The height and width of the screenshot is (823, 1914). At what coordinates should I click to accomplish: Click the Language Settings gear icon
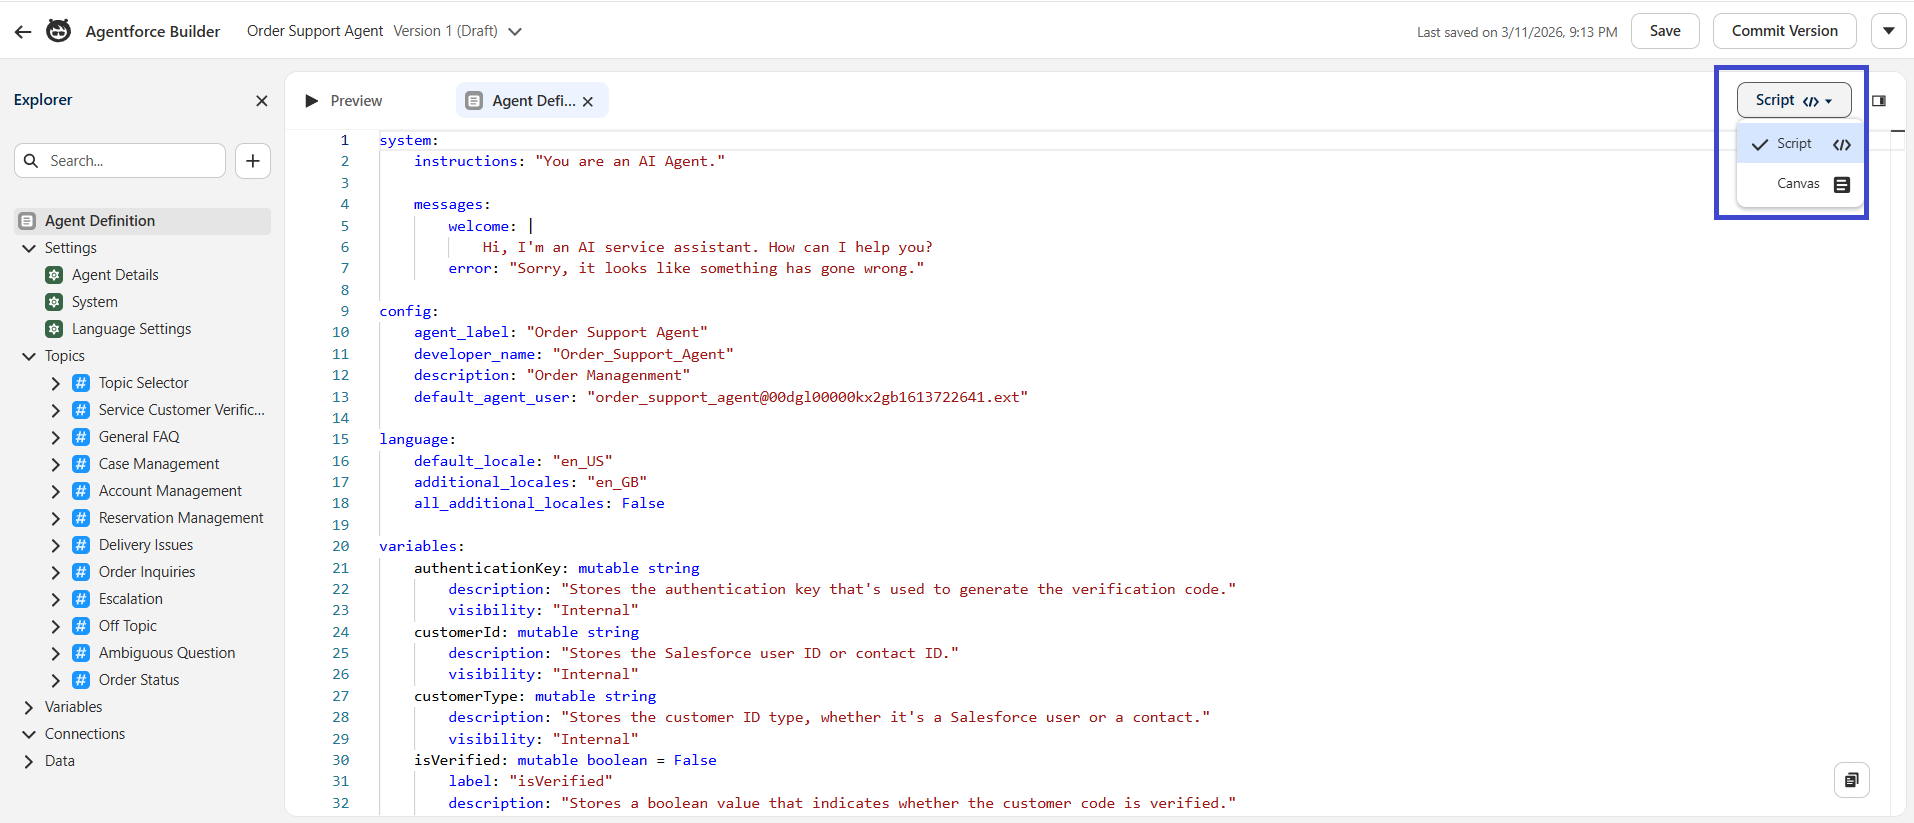(x=54, y=329)
